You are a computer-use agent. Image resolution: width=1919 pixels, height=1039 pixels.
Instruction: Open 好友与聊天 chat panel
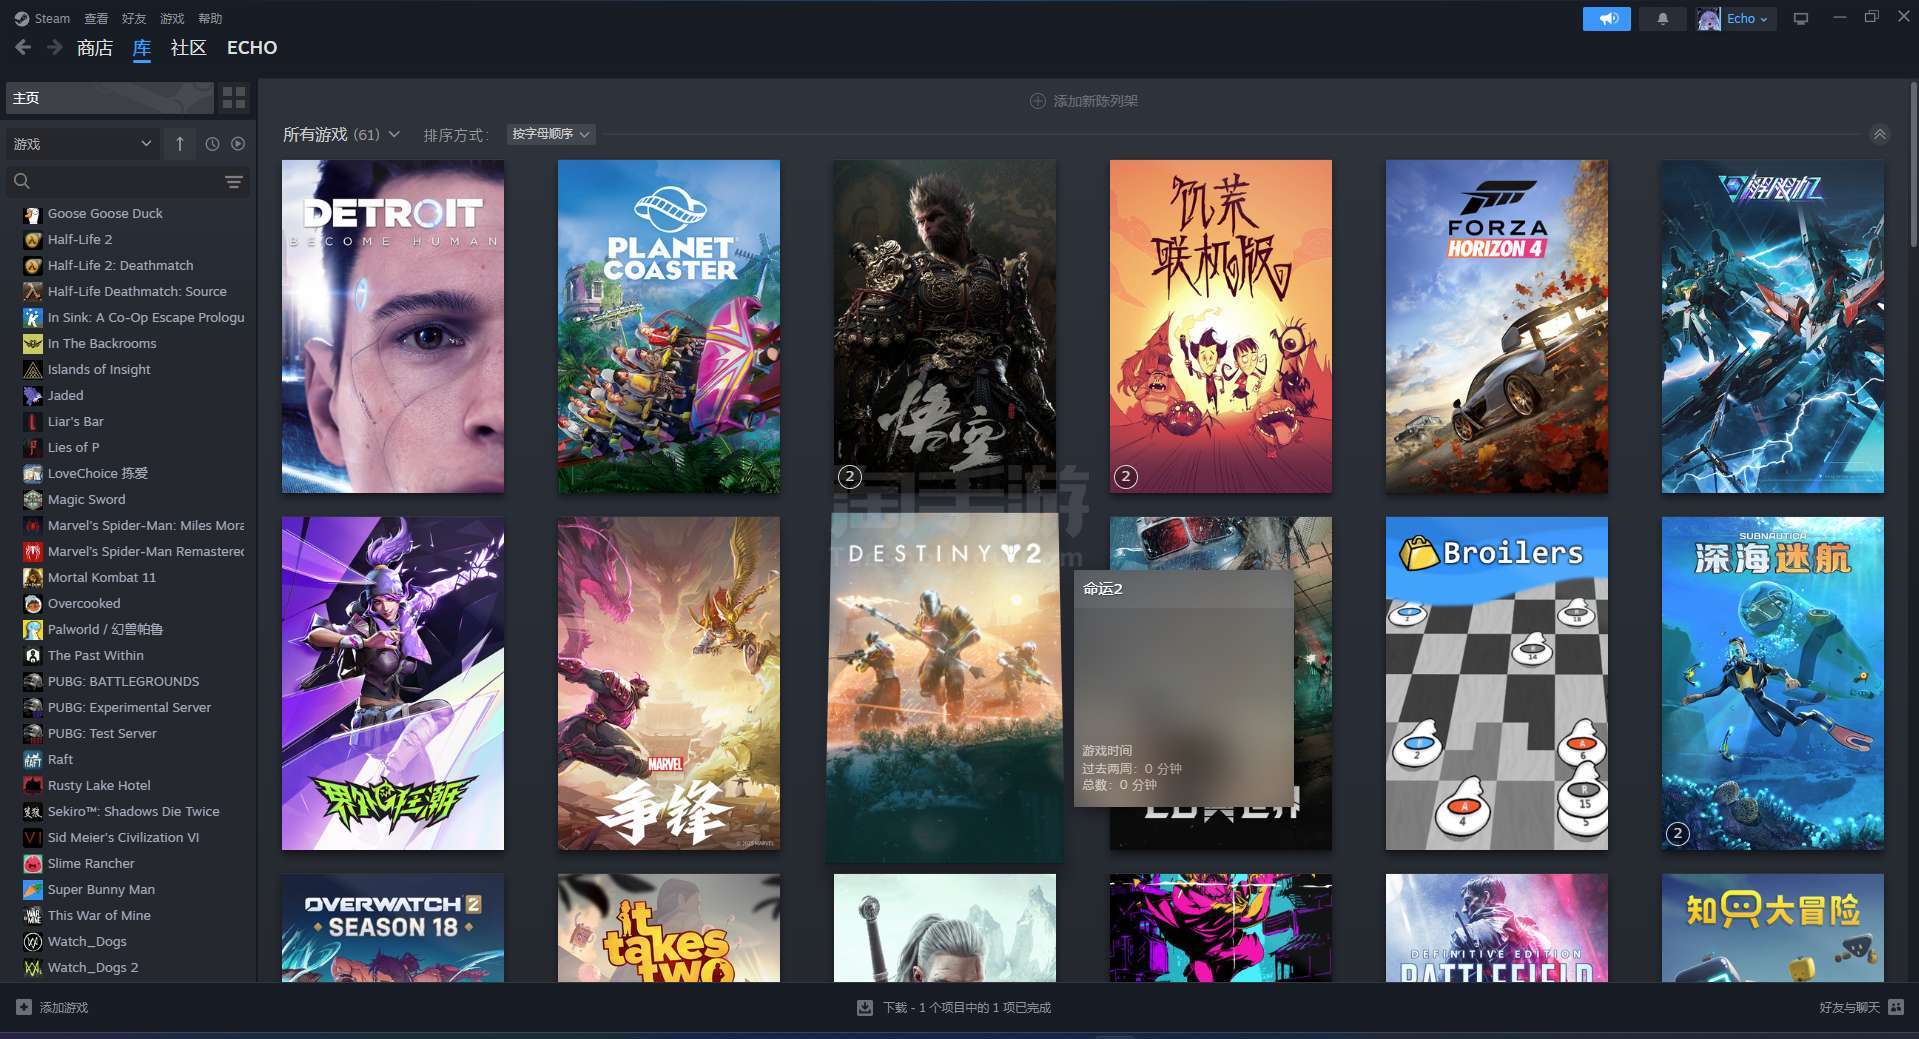[1860, 1007]
